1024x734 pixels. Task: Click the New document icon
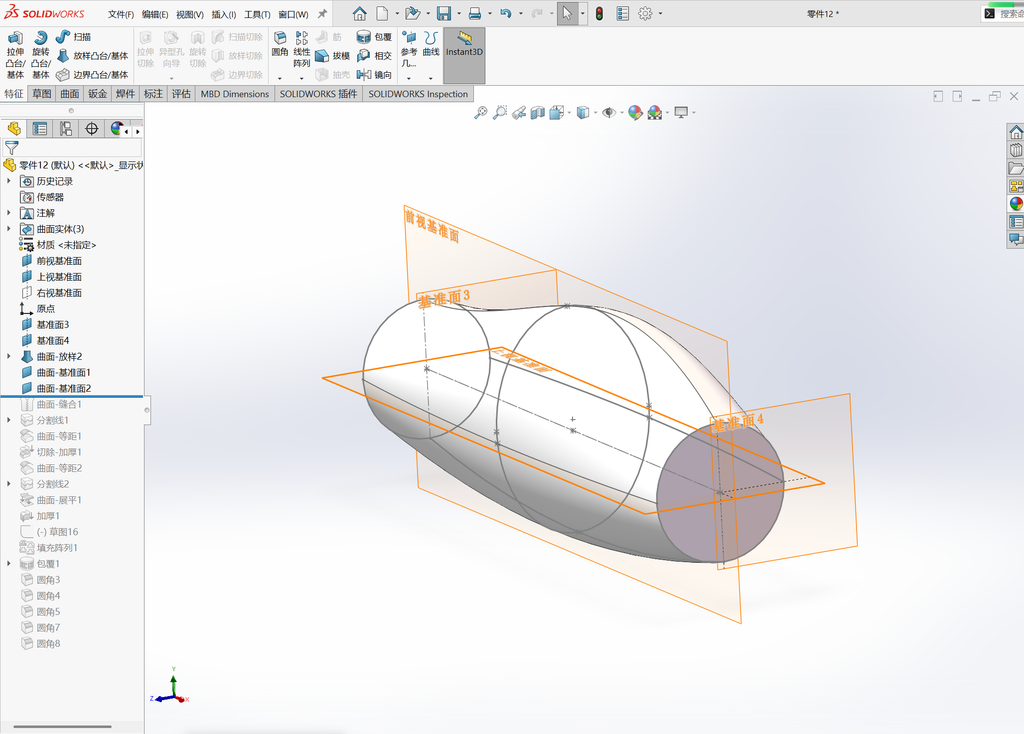(x=381, y=14)
